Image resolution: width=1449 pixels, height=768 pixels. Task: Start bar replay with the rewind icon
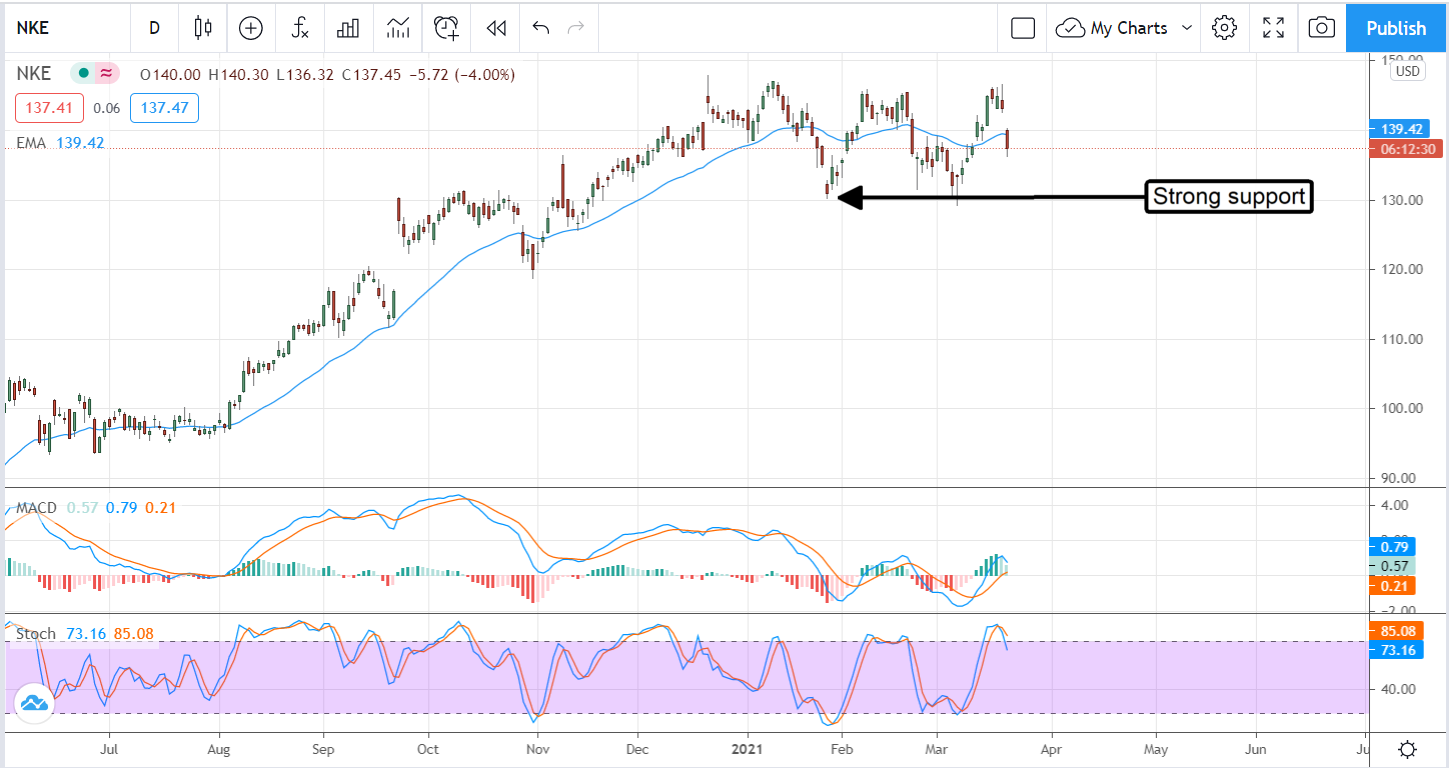pyautogui.click(x=495, y=28)
